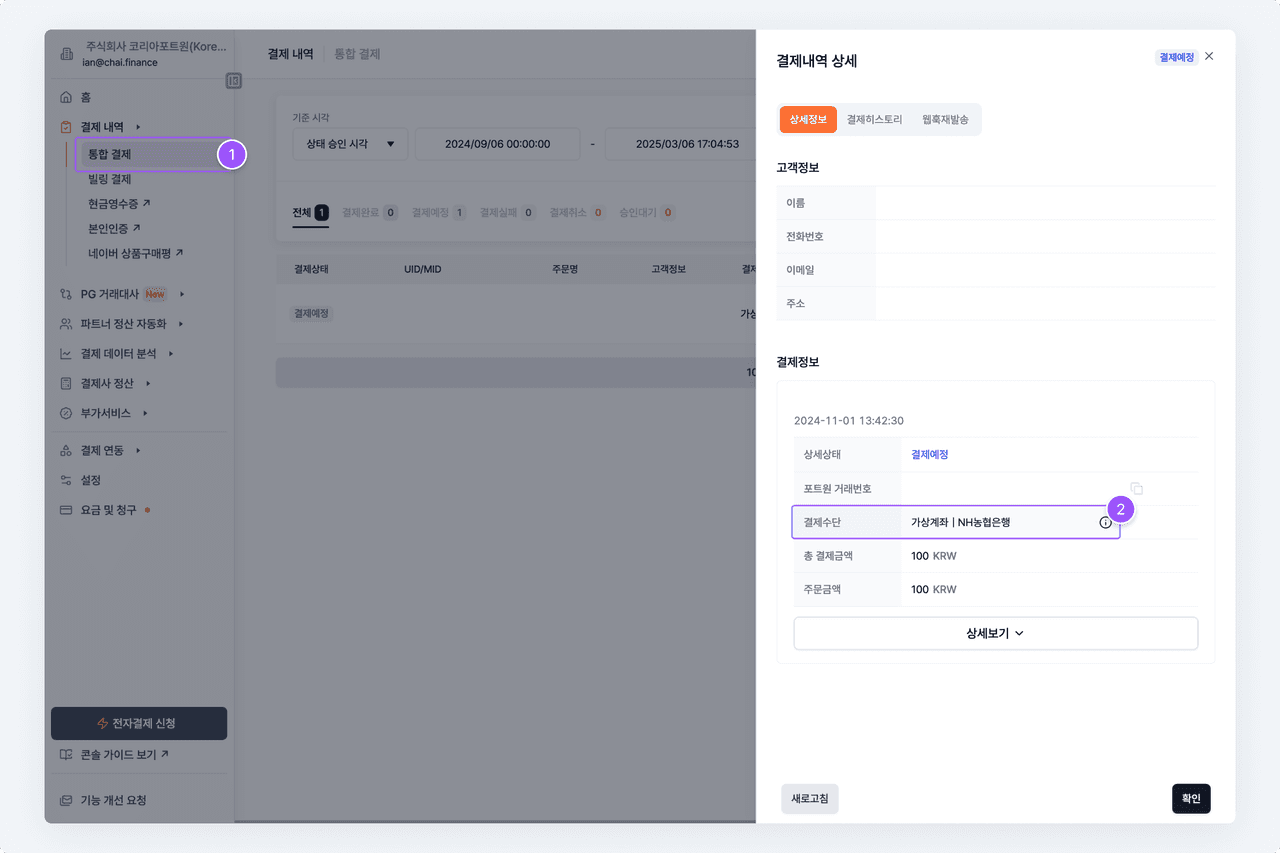This screenshot has height=853, width=1280.
Task: Click the home icon in sidebar
Action: tap(66, 97)
